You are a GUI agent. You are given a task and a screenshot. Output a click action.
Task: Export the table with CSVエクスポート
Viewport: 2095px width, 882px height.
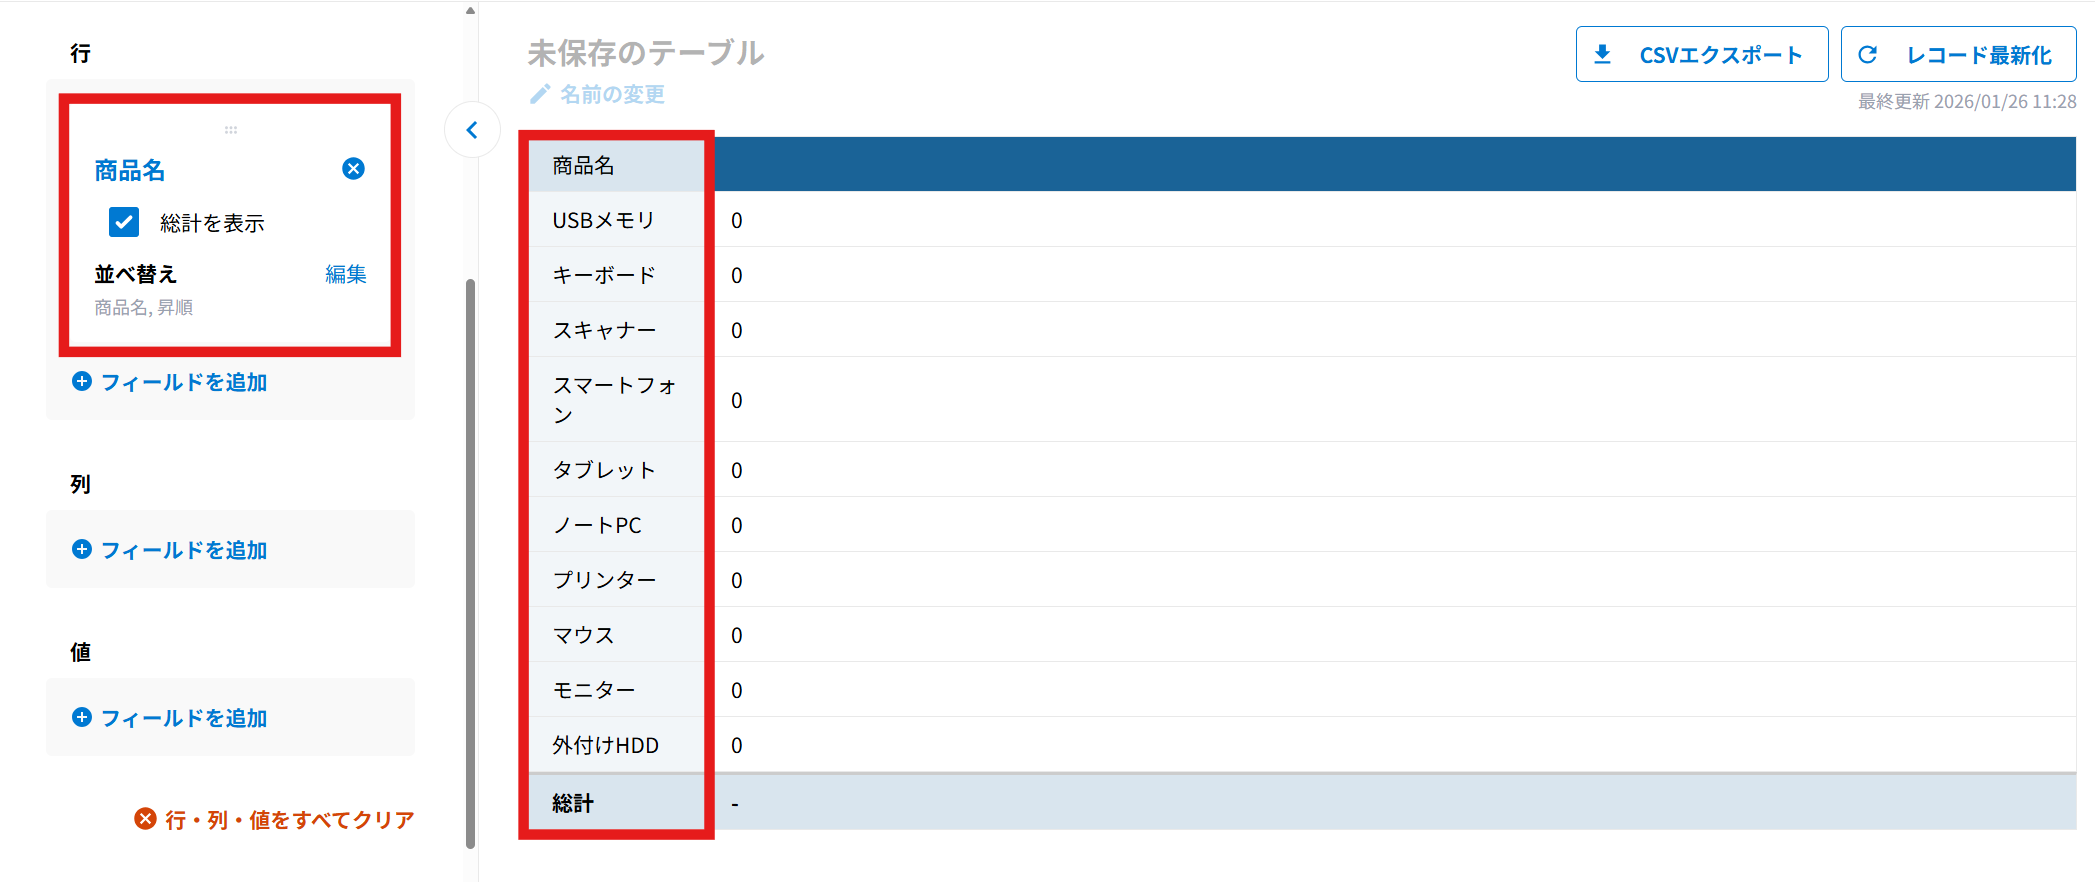[1719, 55]
